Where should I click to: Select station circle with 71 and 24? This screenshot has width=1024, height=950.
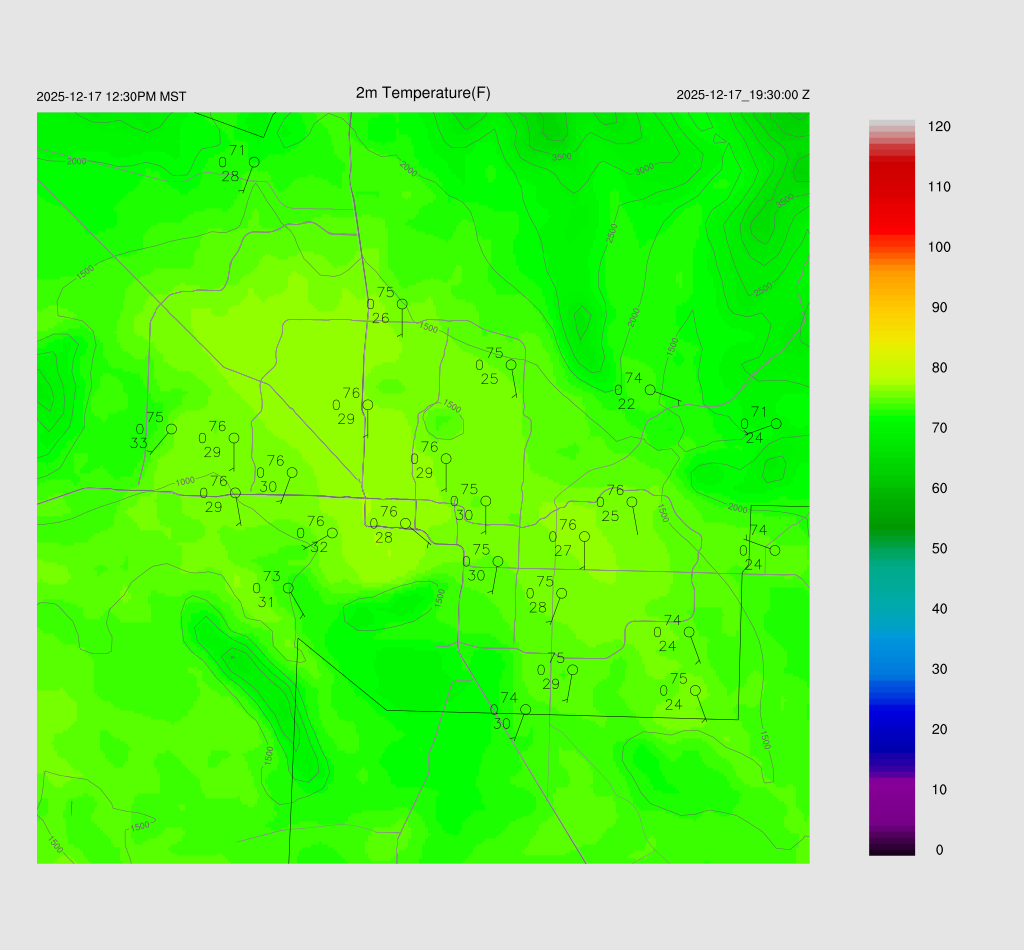(x=776, y=424)
